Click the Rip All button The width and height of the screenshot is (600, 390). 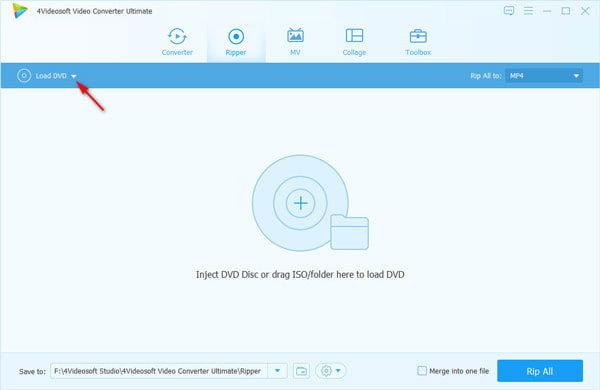[540, 371]
